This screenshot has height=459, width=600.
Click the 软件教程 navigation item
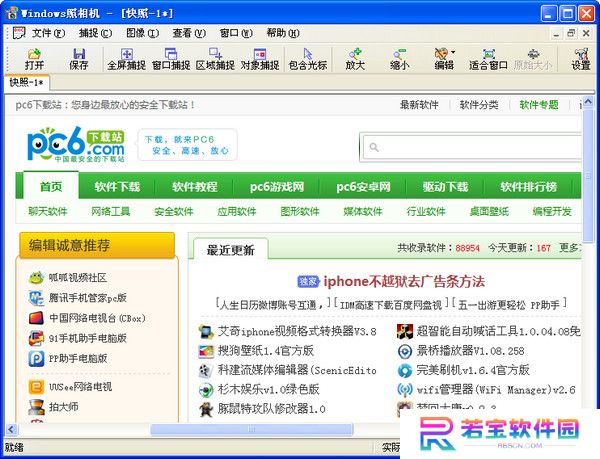[195, 187]
